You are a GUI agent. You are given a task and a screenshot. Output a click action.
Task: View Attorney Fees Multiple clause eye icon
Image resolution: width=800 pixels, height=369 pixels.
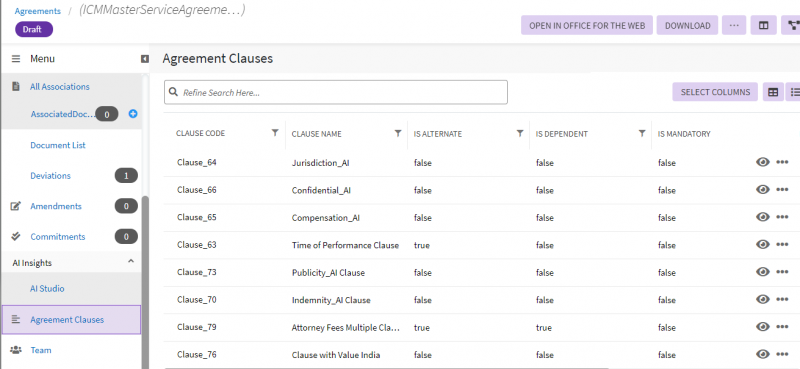pos(763,327)
